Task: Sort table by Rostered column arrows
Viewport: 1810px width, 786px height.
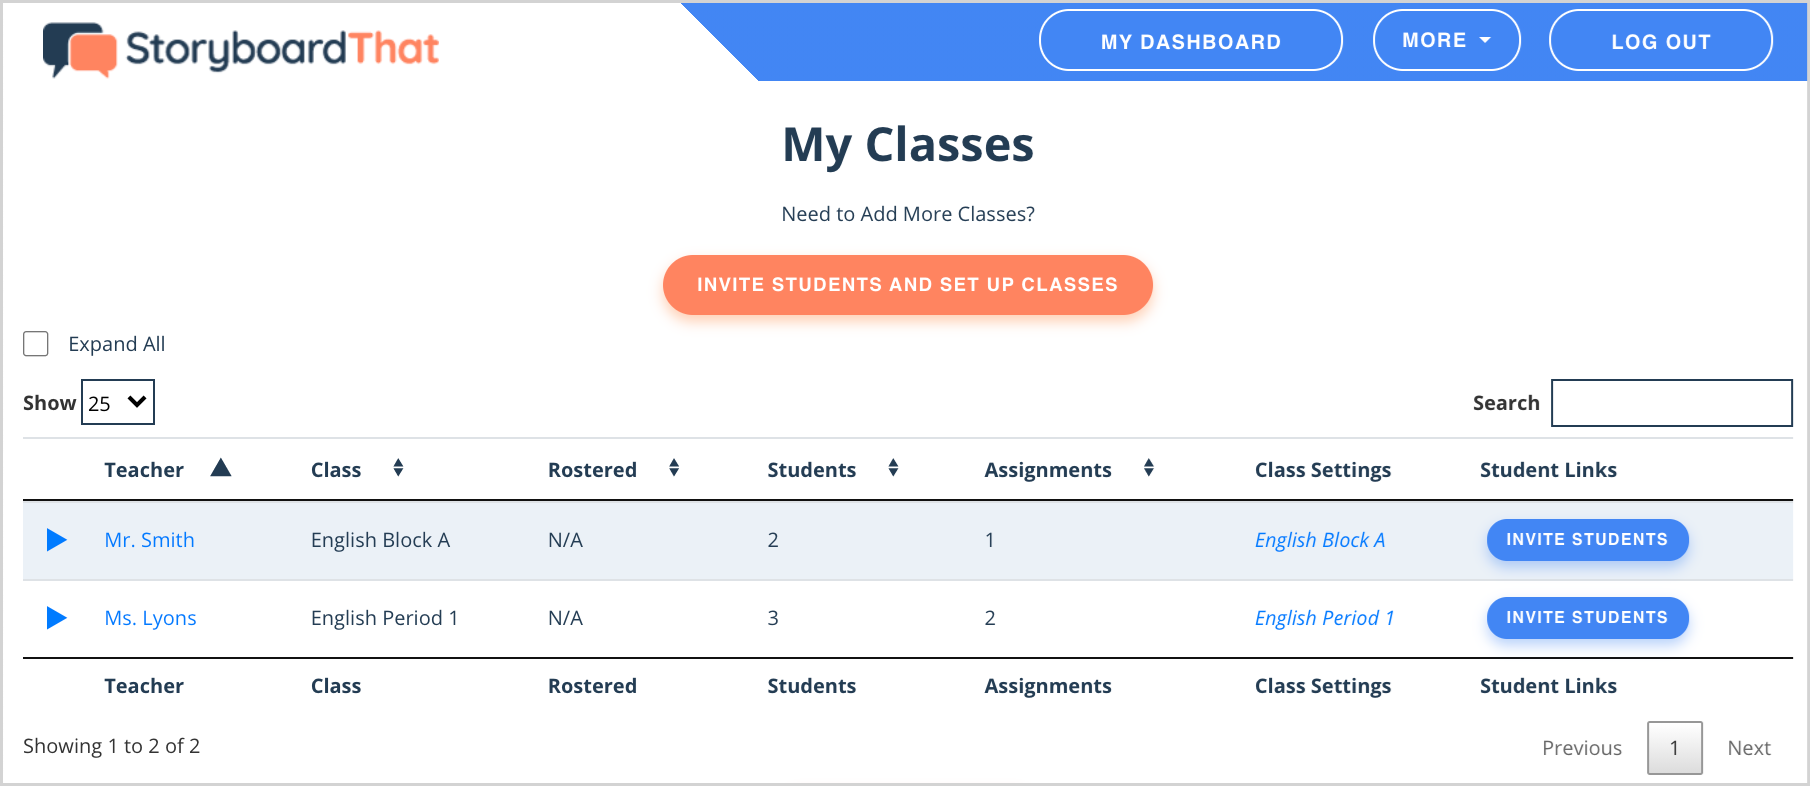Action: click(674, 468)
